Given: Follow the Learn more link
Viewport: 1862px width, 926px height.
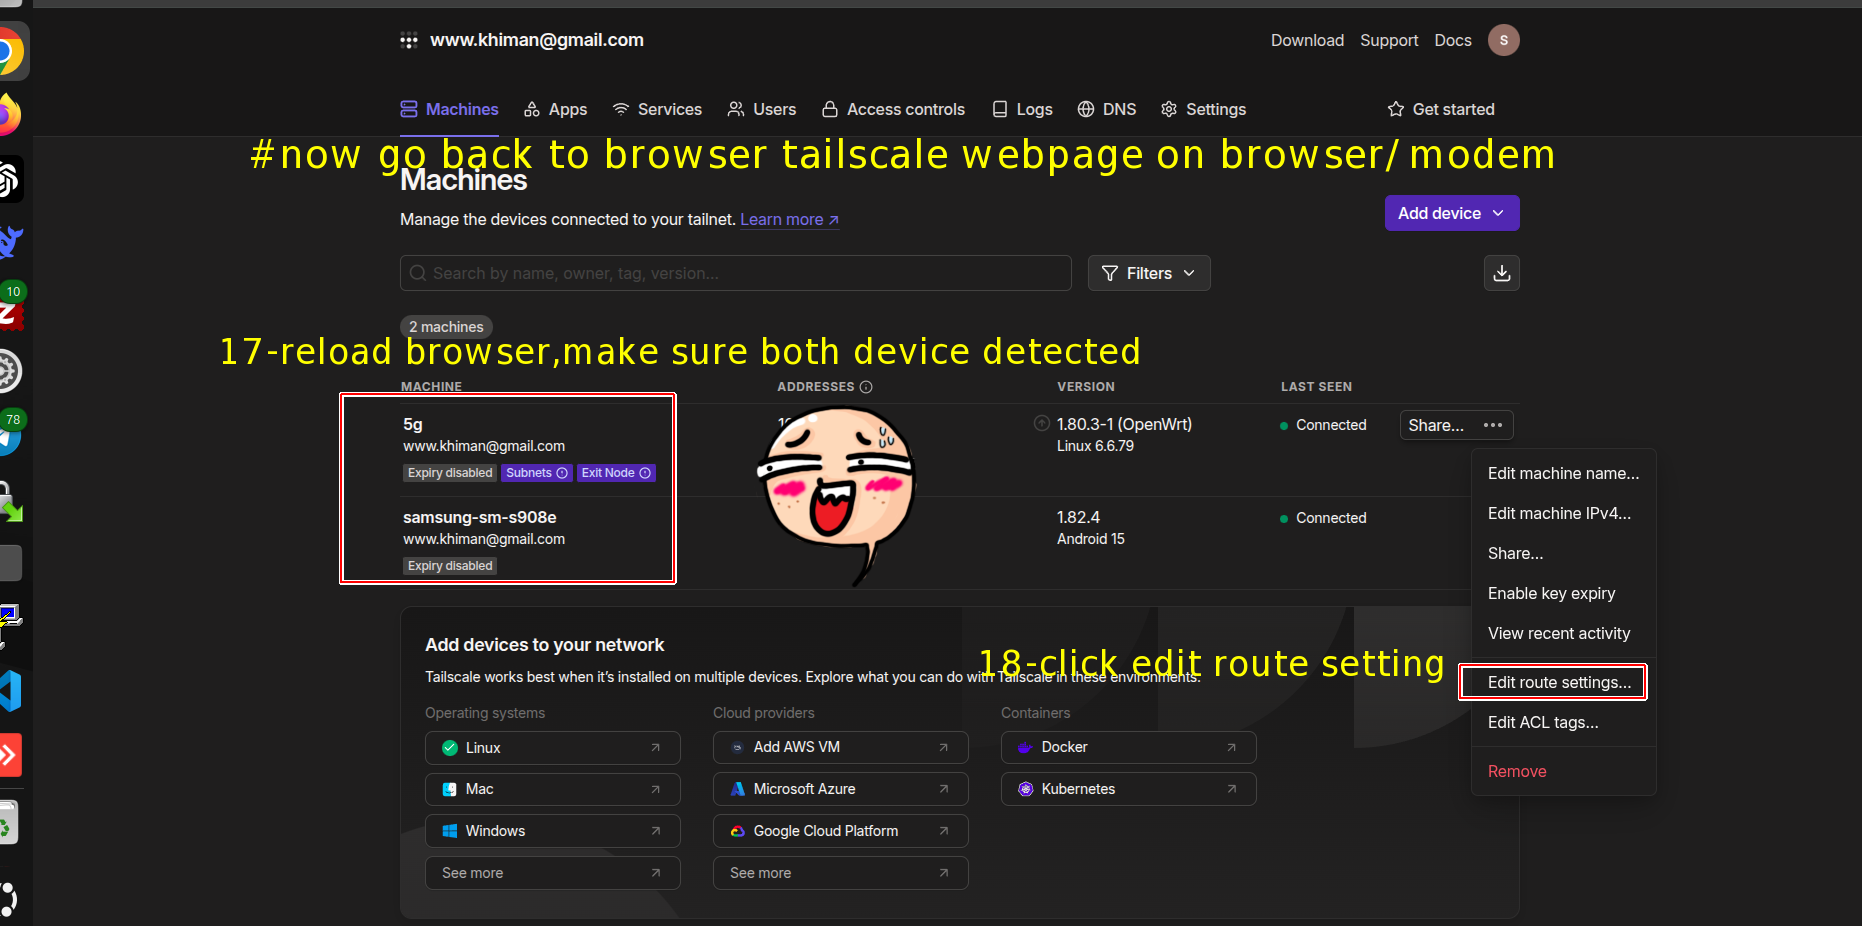Looking at the screenshot, I should (789, 219).
